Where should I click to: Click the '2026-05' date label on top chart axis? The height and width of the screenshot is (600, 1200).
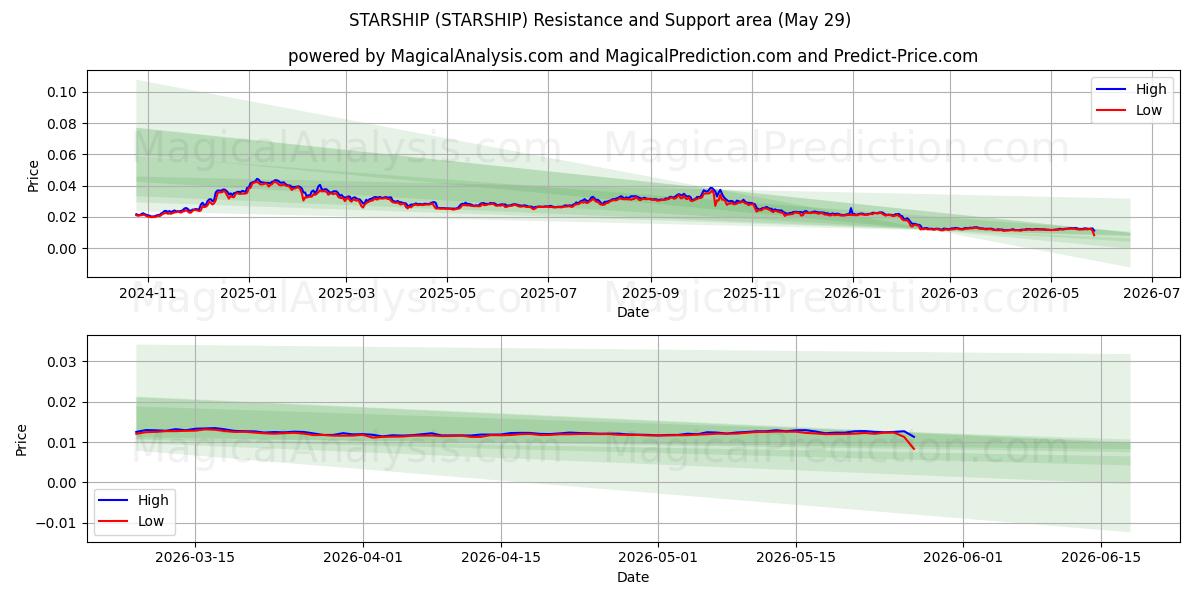click(1051, 294)
